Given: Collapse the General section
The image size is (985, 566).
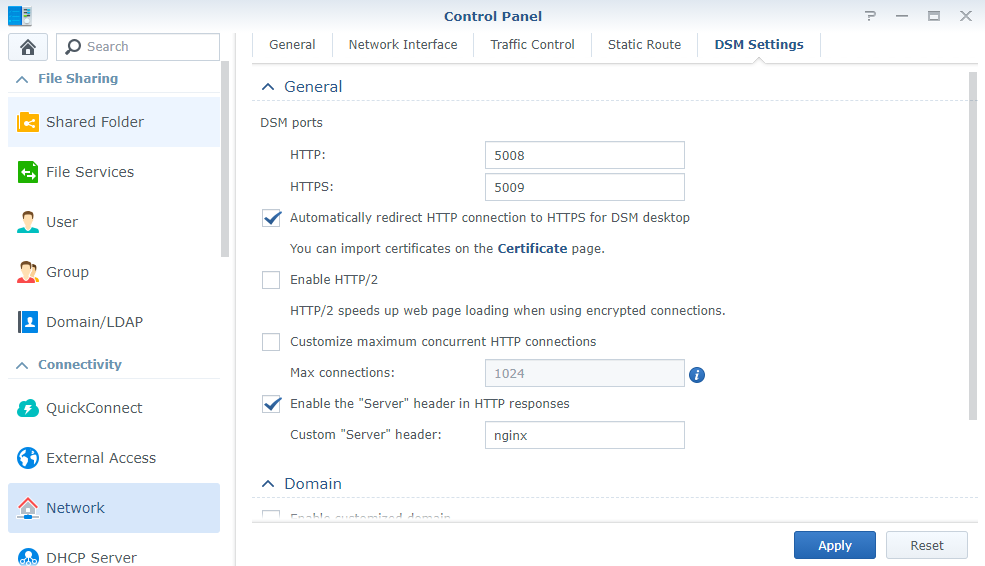Looking at the screenshot, I should tap(268, 87).
